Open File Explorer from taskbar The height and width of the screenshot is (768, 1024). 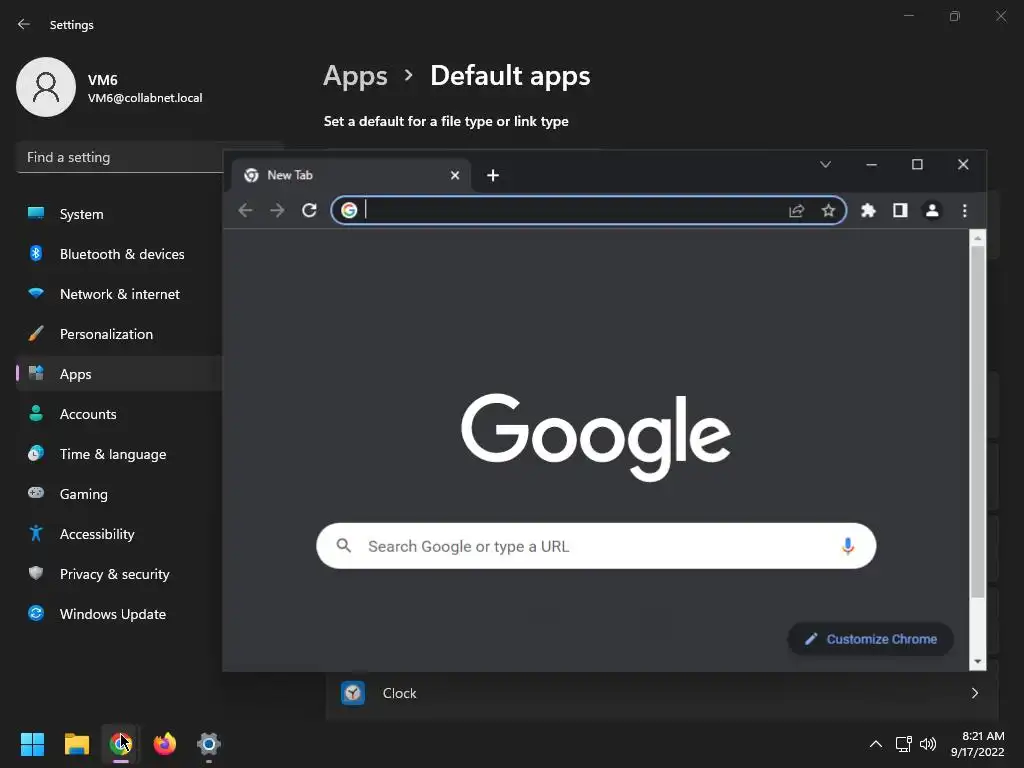pos(77,744)
